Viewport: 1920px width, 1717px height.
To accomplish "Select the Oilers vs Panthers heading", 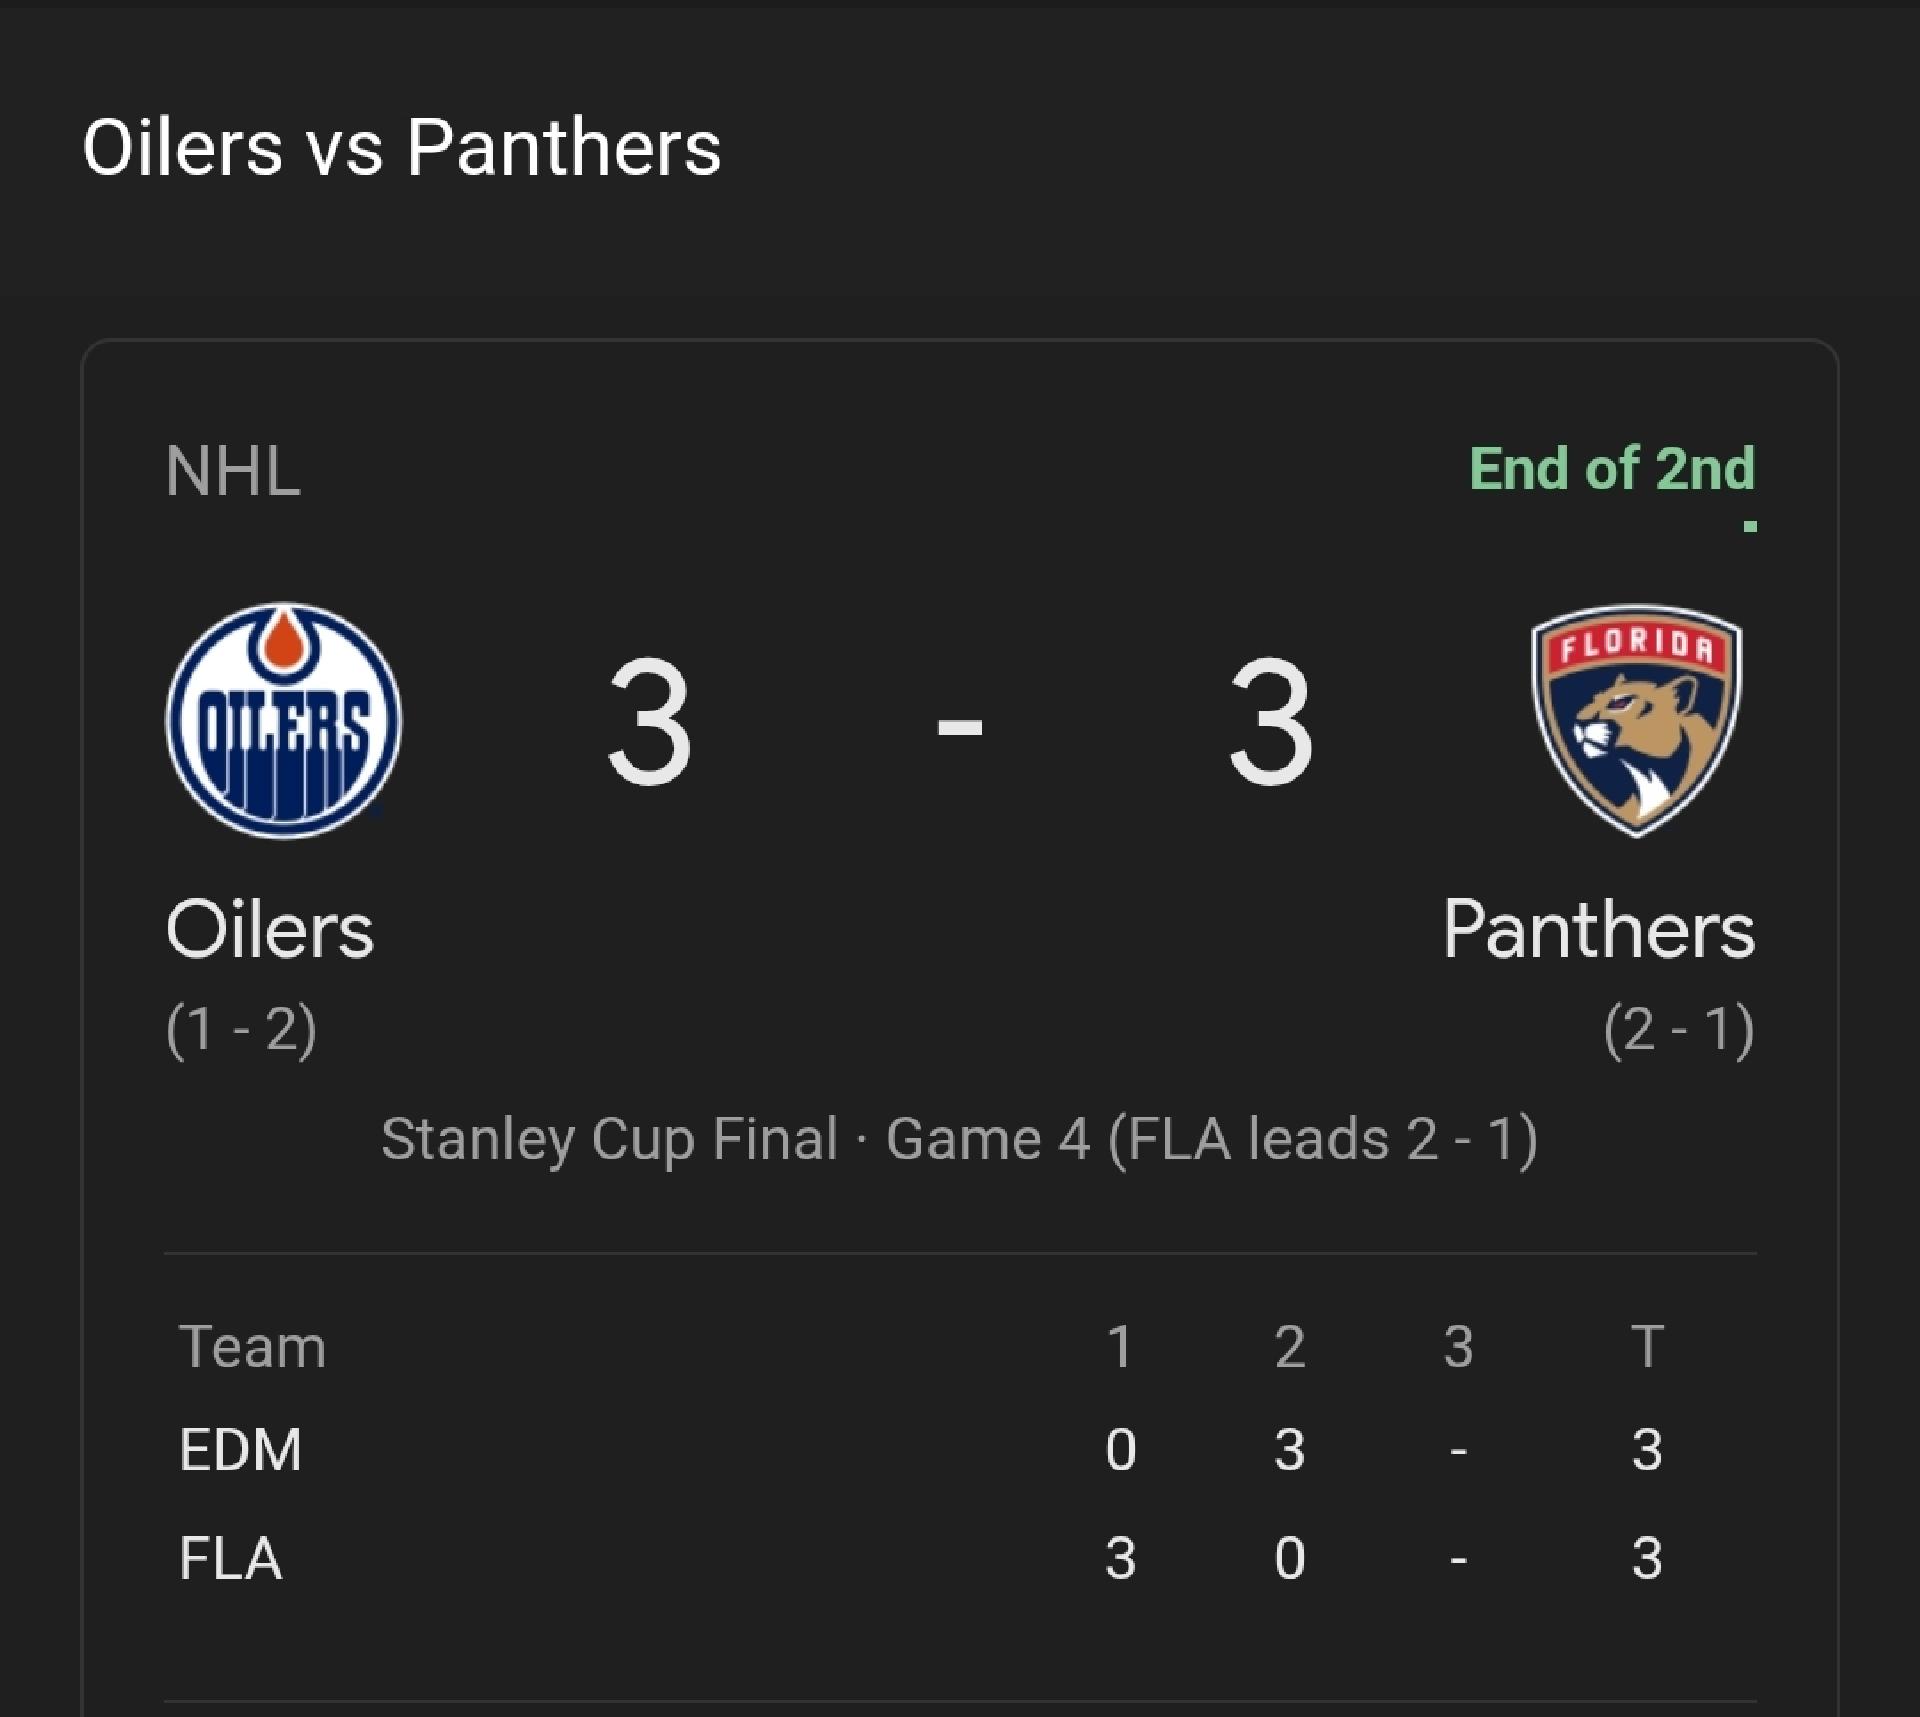I will (401, 148).
